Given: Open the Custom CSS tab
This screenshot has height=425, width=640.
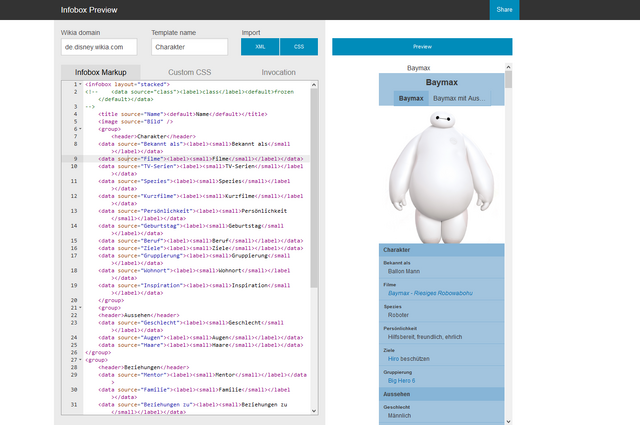Looking at the screenshot, I should coord(189,72).
